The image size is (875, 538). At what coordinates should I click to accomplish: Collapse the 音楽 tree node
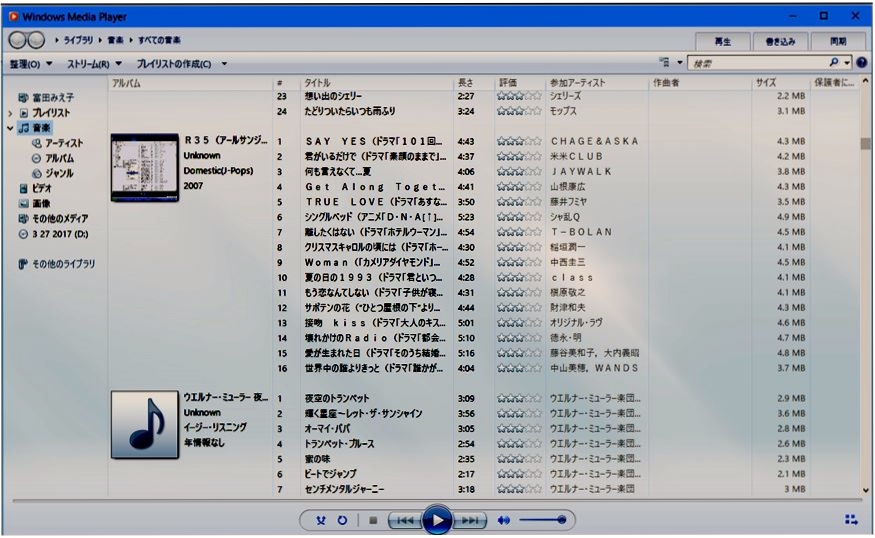[x=10, y=128]
